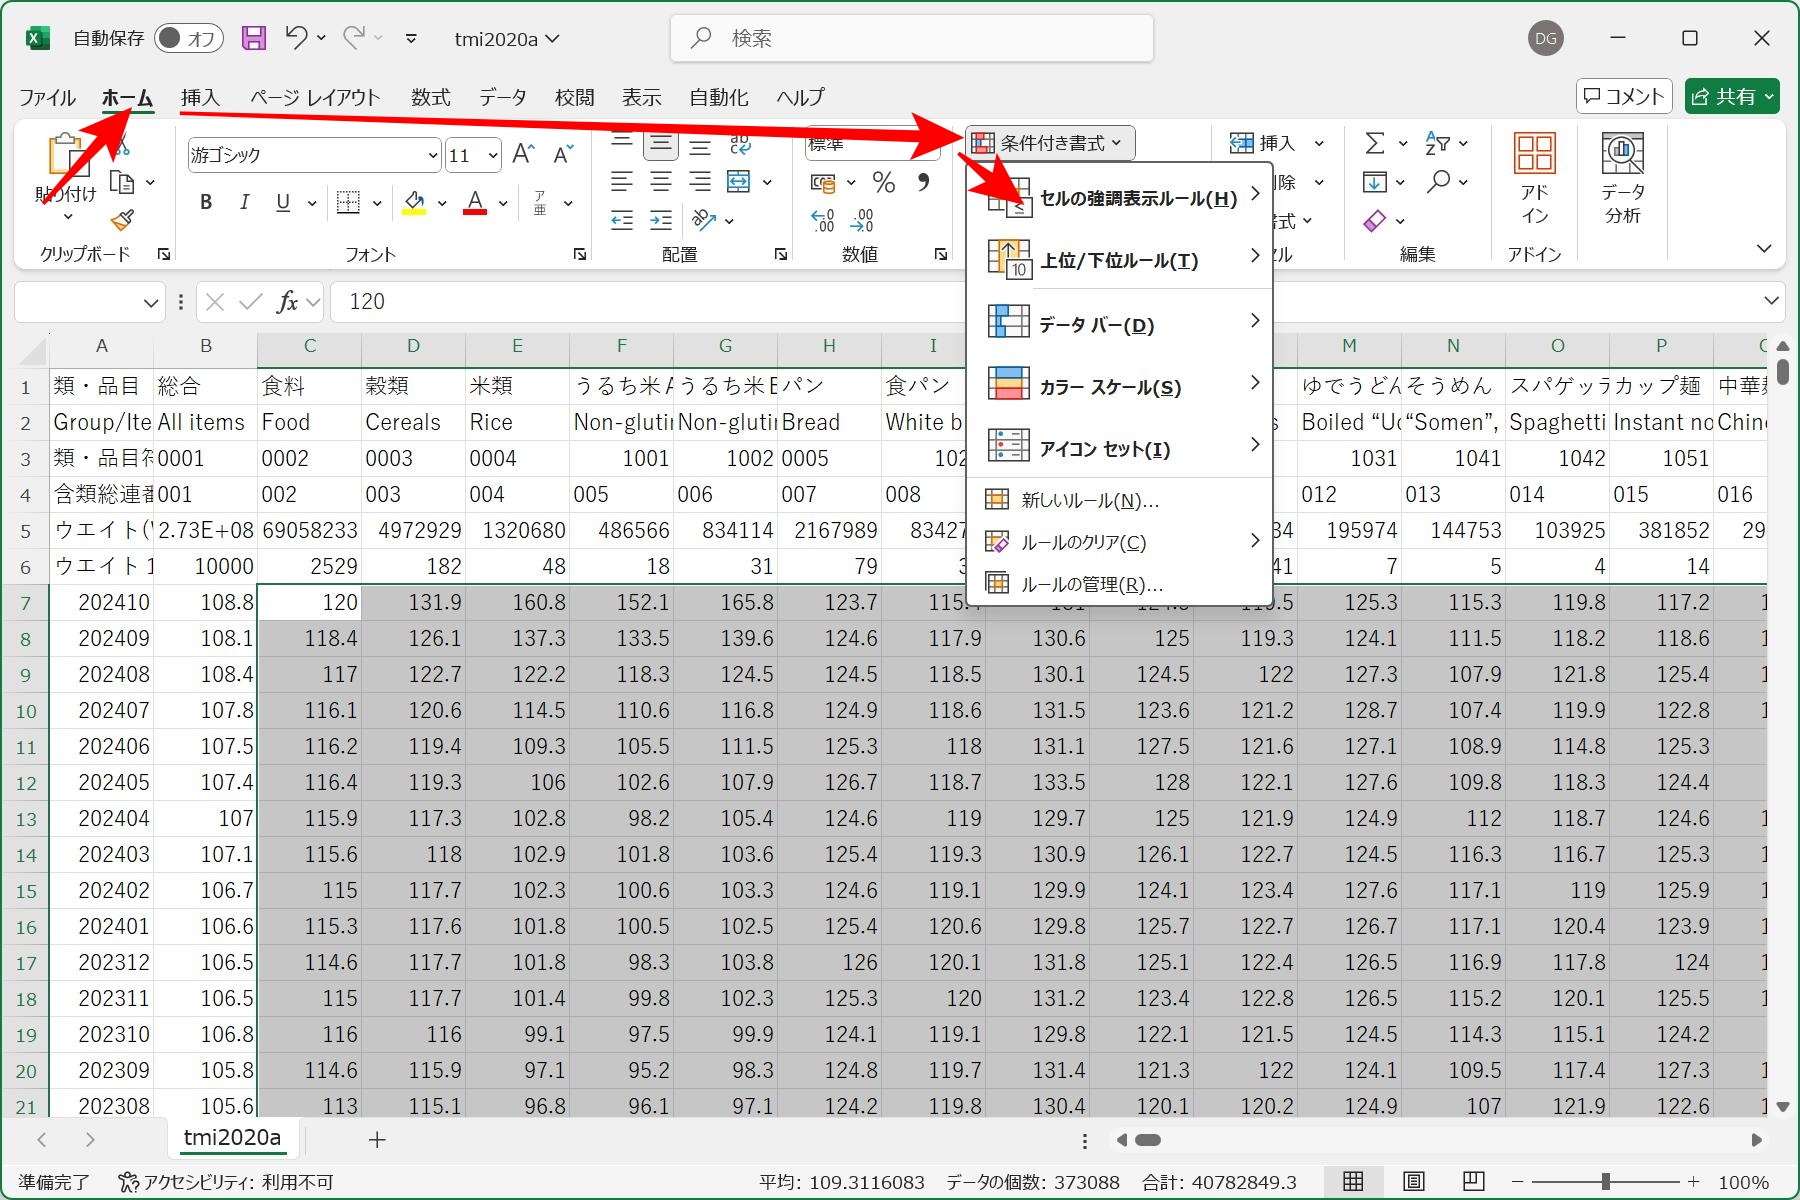Open the 貼り付け paste dropdown arrow
Image resolution: width=1800 pixels, height=1200 pixels.
point(67,217)
